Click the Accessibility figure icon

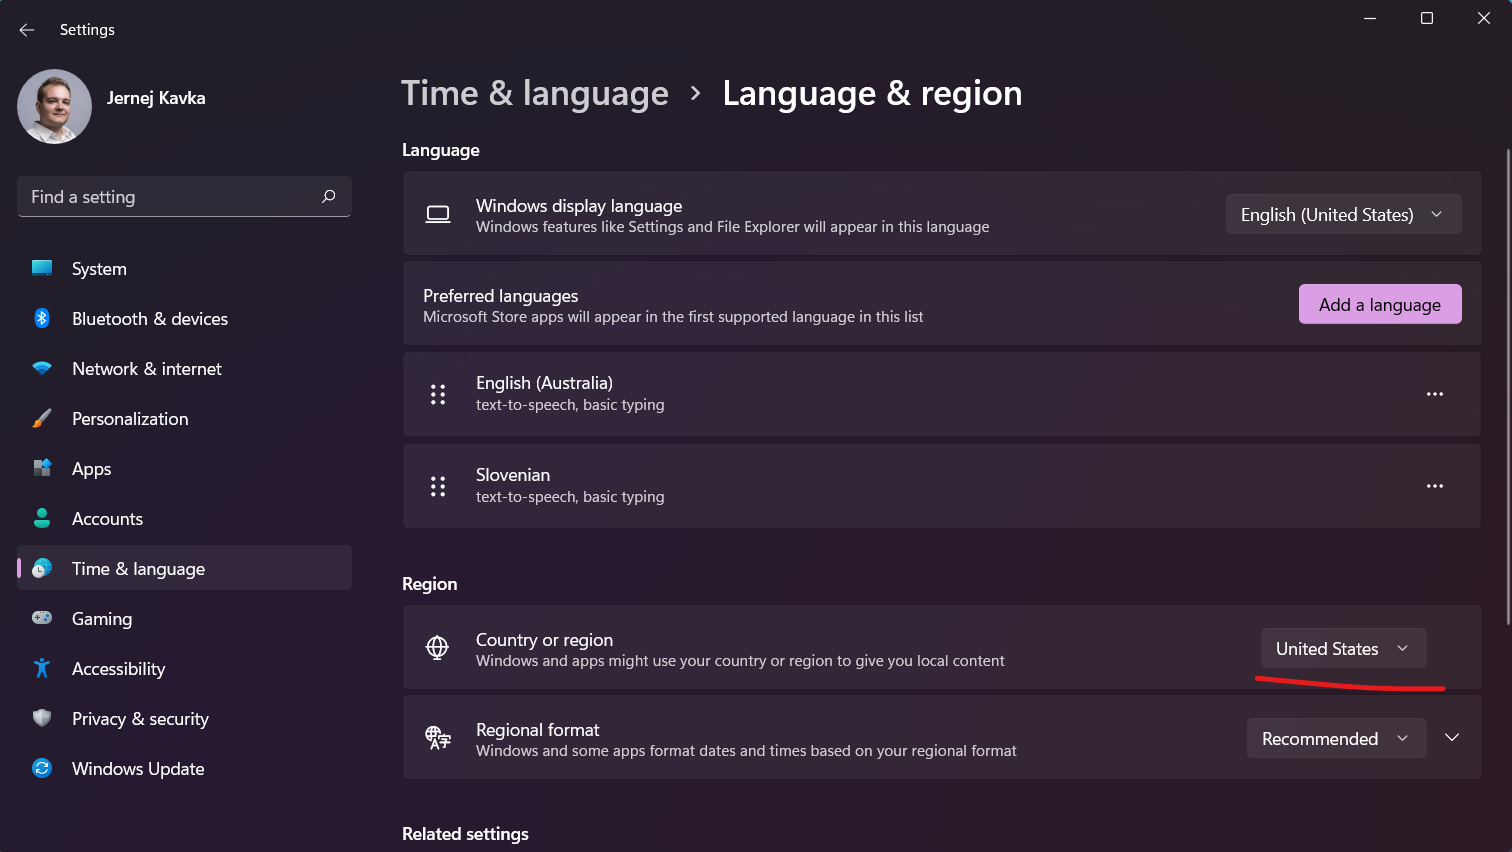(42, 668)
